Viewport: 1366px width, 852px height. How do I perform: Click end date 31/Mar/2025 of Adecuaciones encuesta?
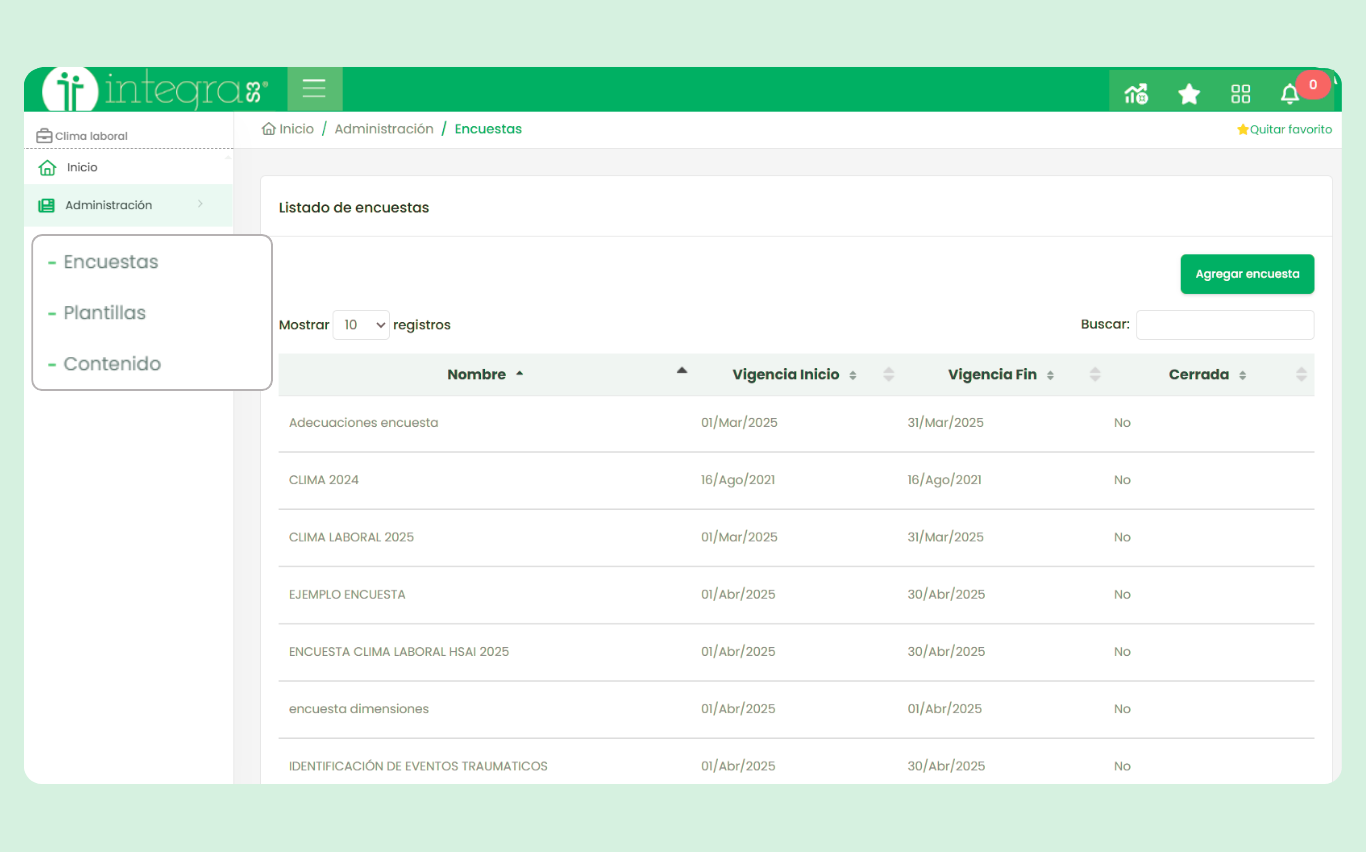(x=946, y=423)
